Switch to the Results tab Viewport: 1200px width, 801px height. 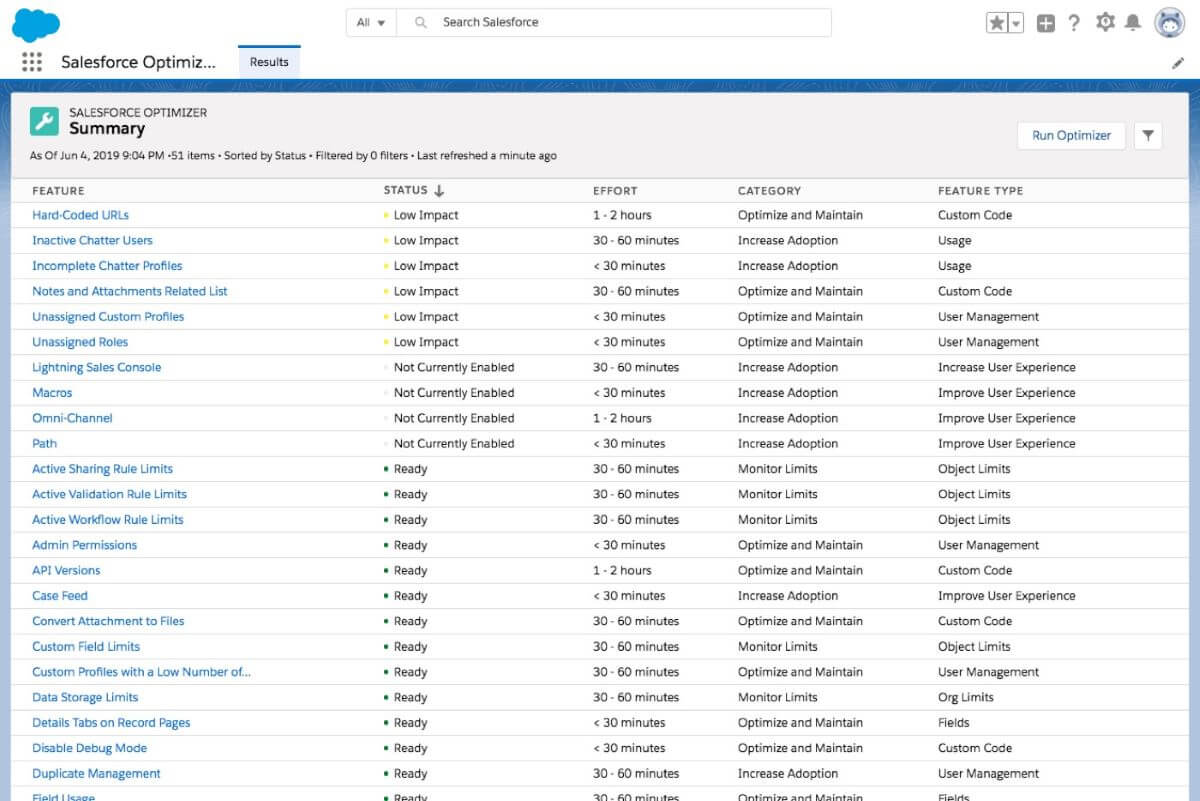(268, 61)
